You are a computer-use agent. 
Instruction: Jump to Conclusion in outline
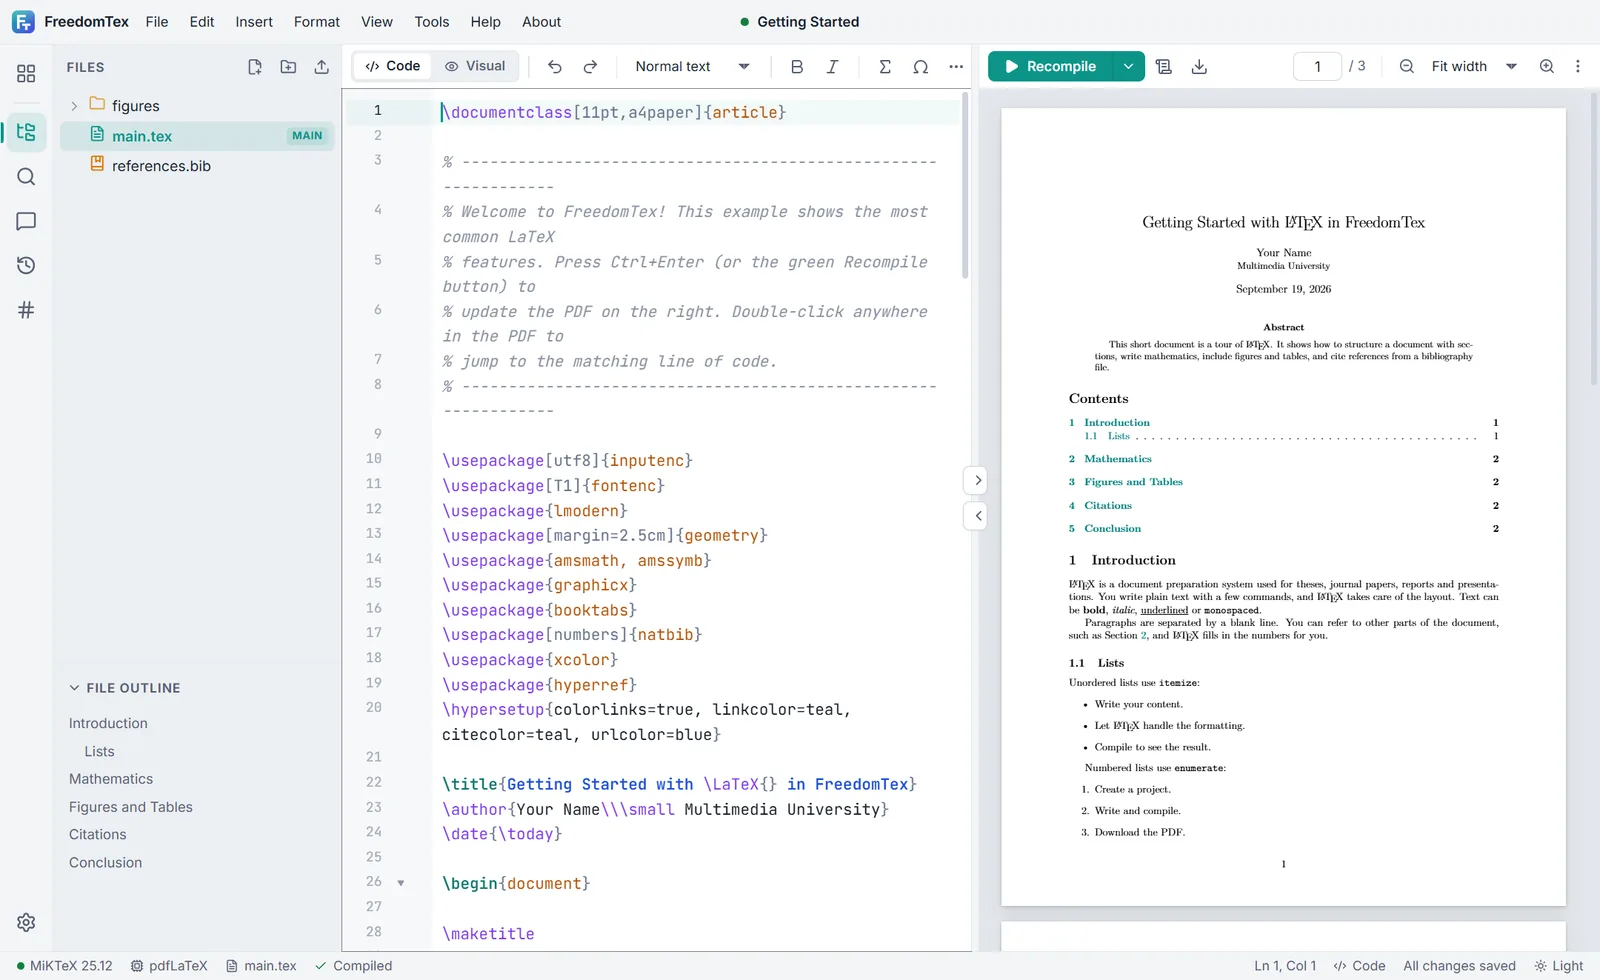point(105,862)
